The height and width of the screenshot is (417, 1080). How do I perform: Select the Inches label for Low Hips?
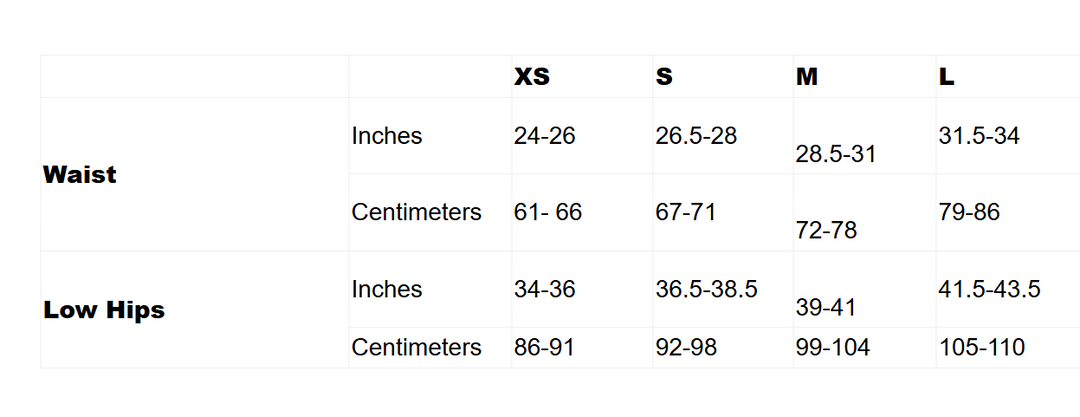tap(387, 290)
